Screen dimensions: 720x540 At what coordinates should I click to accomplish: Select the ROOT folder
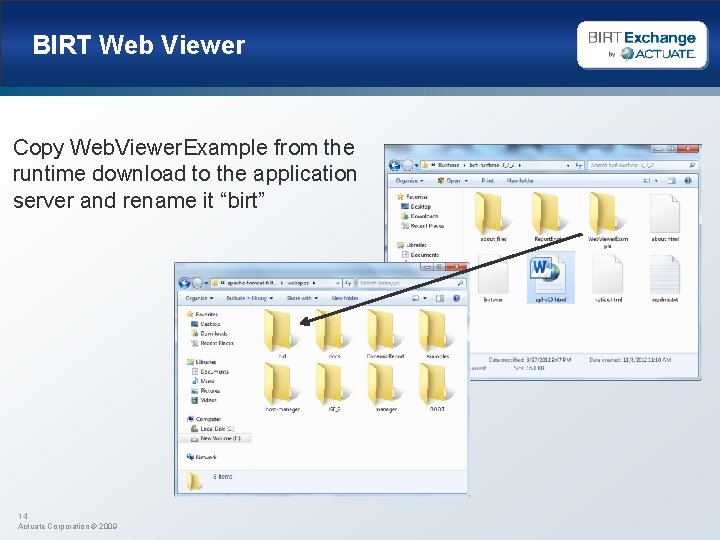(437, 388)
